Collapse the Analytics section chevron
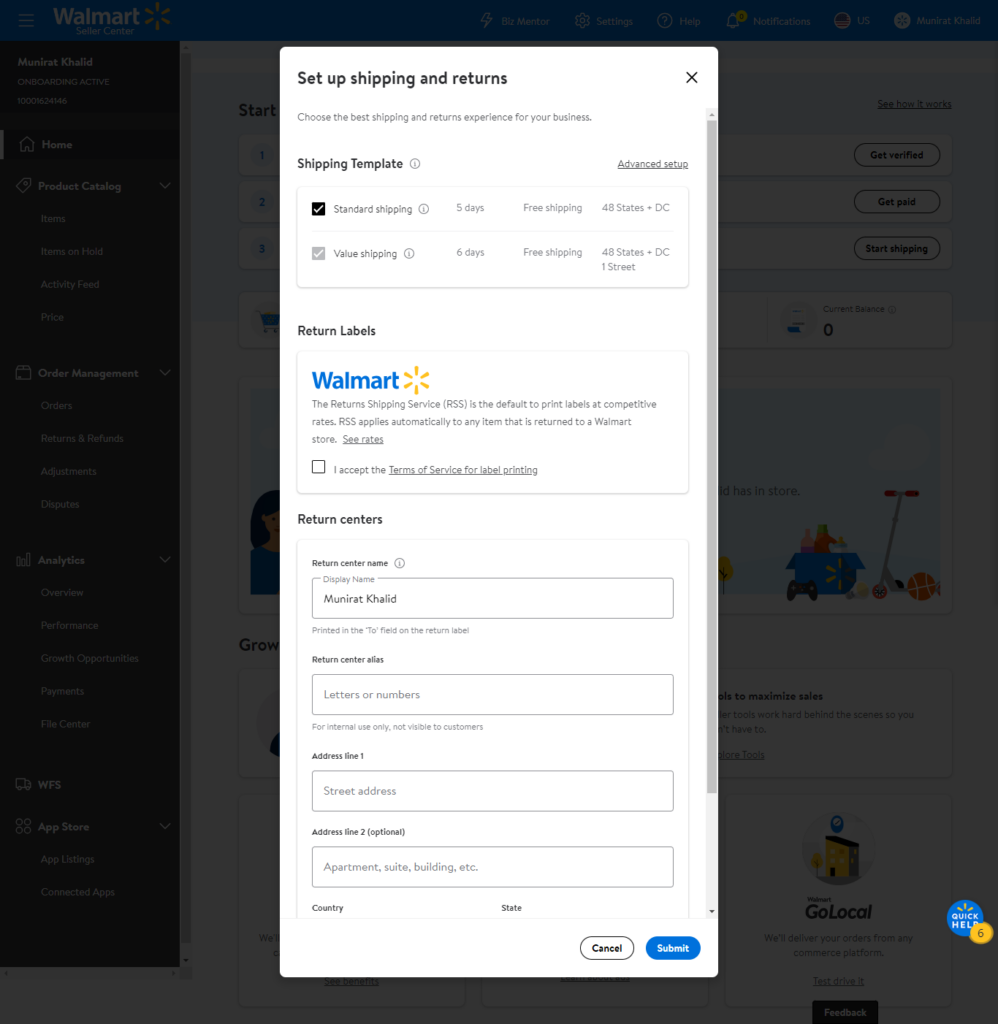Screen dimensions: 998x1024 (165, 560)
